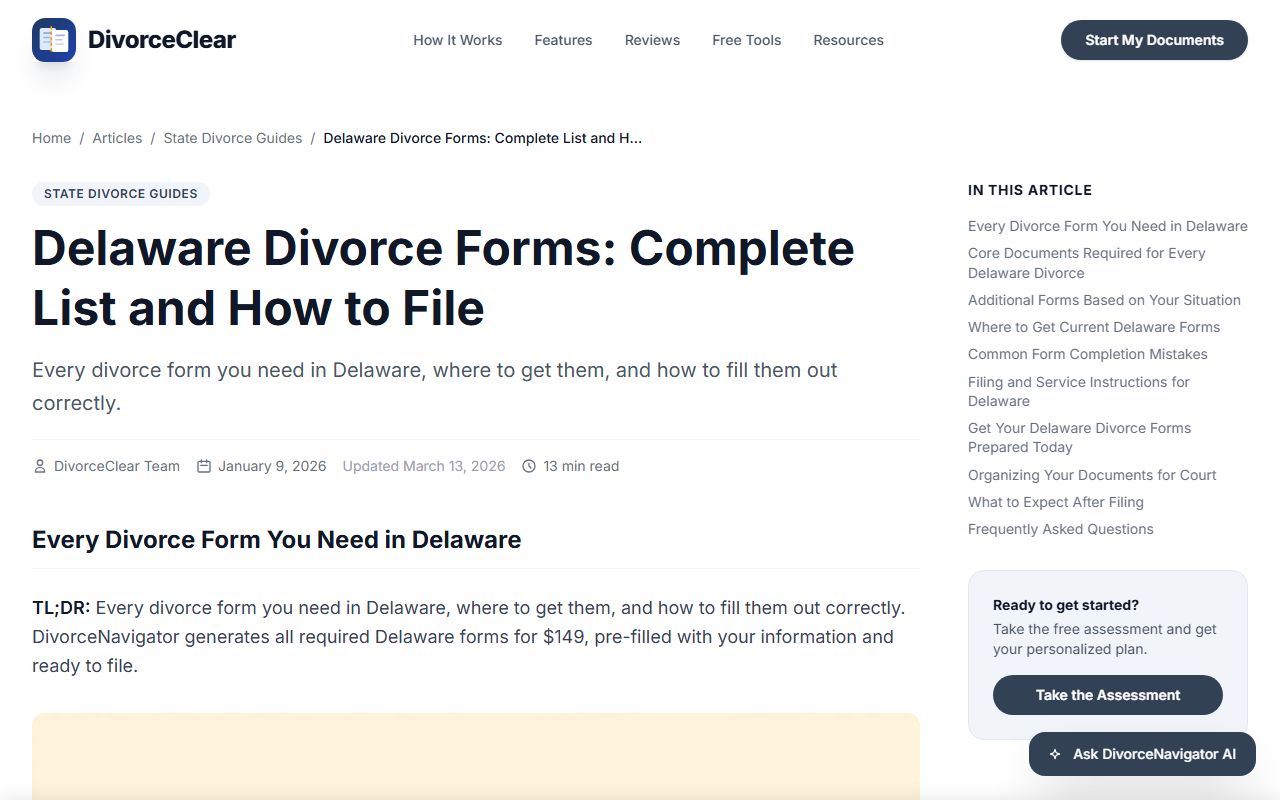
Task: Click the calendar icon beside January 9, 2026
Action: [x=204, y=466]
